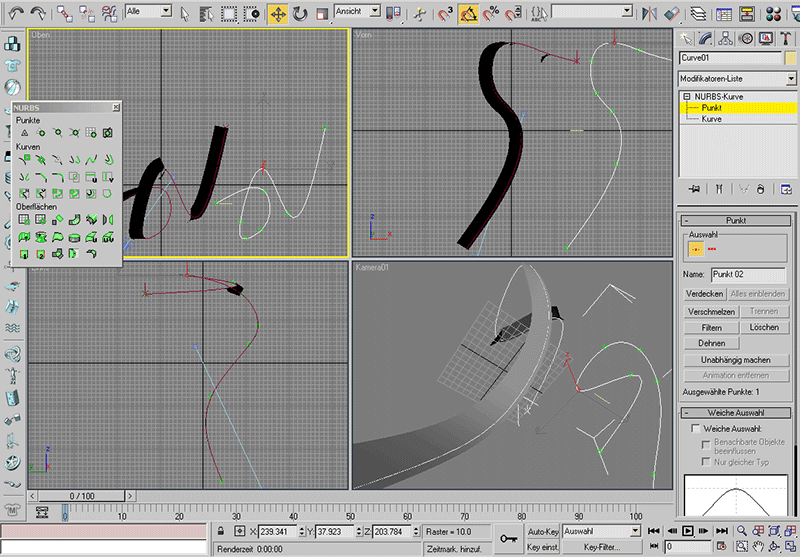Image resolution: width=800 pixels, height=557 pixels.
Task: Select the Kurve sub-object level
Action: tap(712, 118)
